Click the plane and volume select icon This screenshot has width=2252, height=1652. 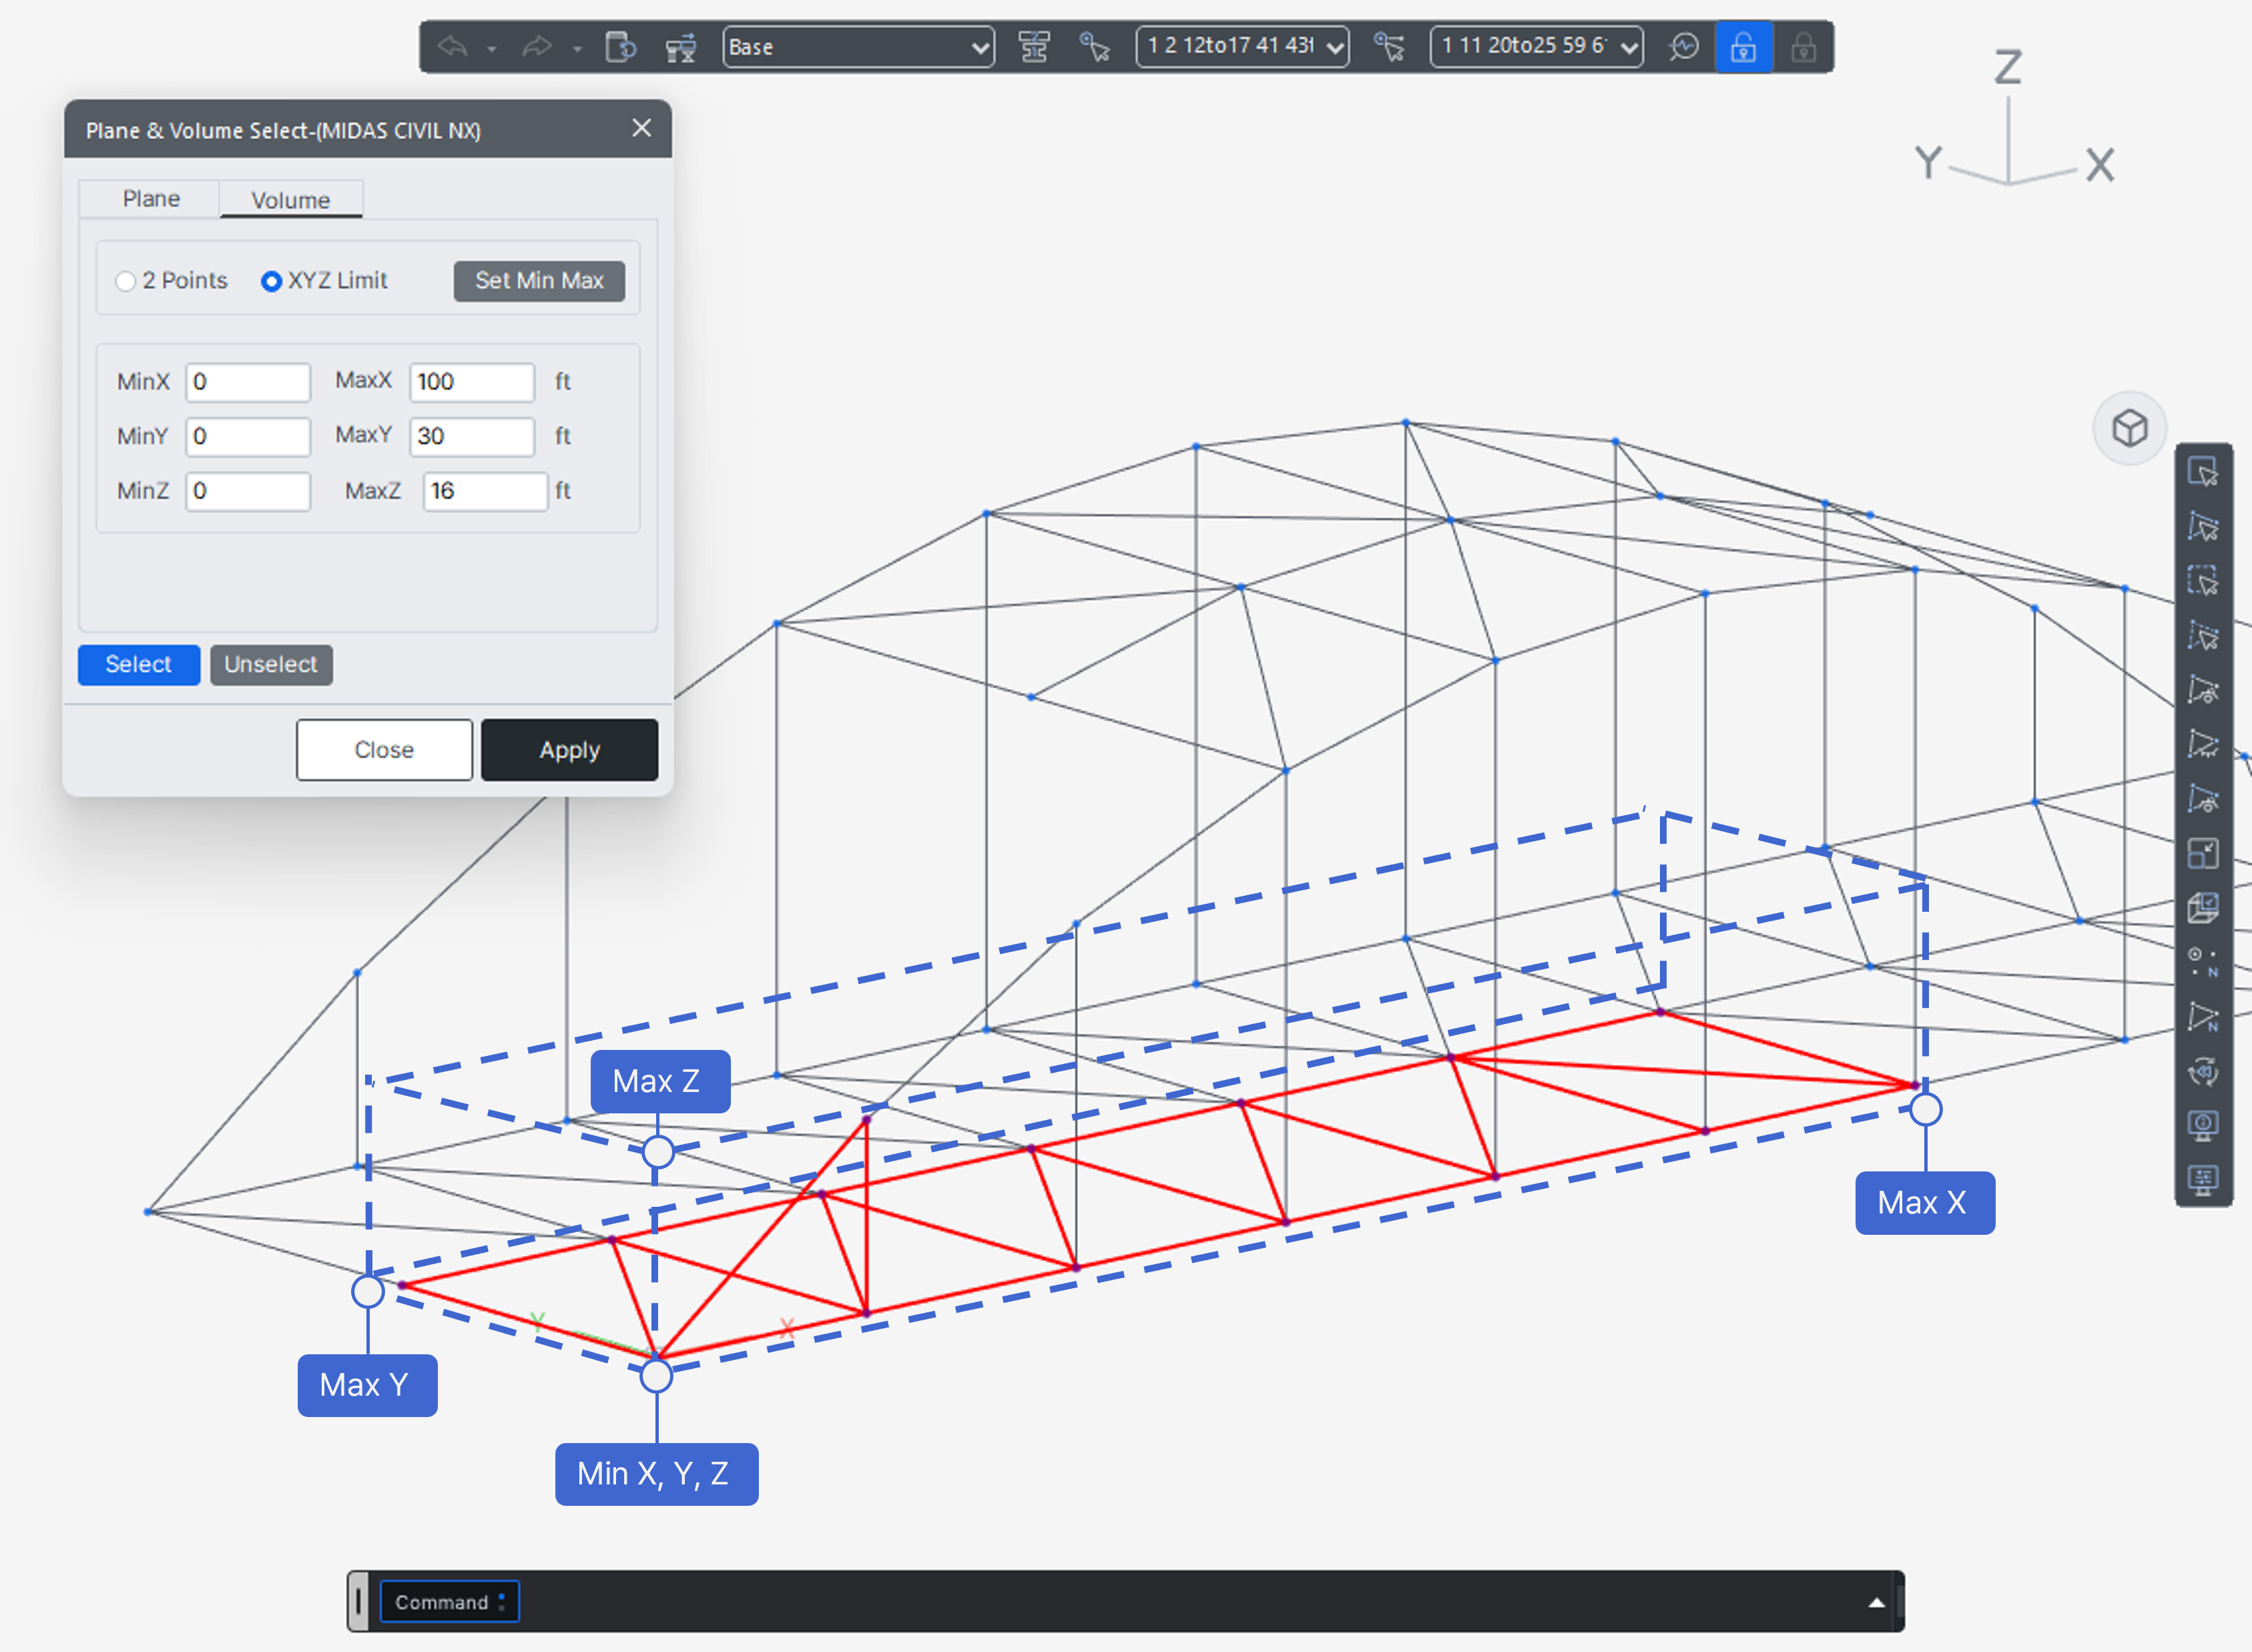pos(2203,907)
